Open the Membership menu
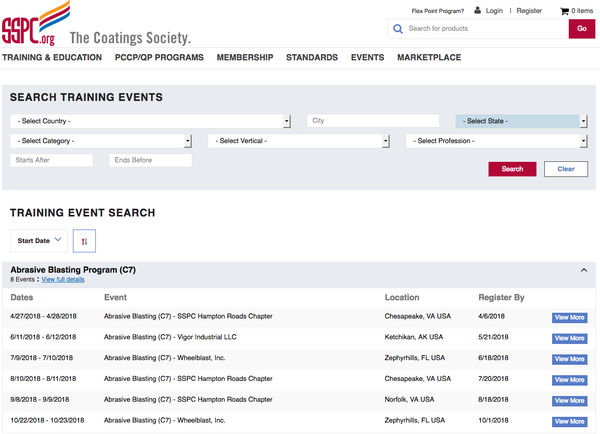600x434 pixels. tap(245, 57)
